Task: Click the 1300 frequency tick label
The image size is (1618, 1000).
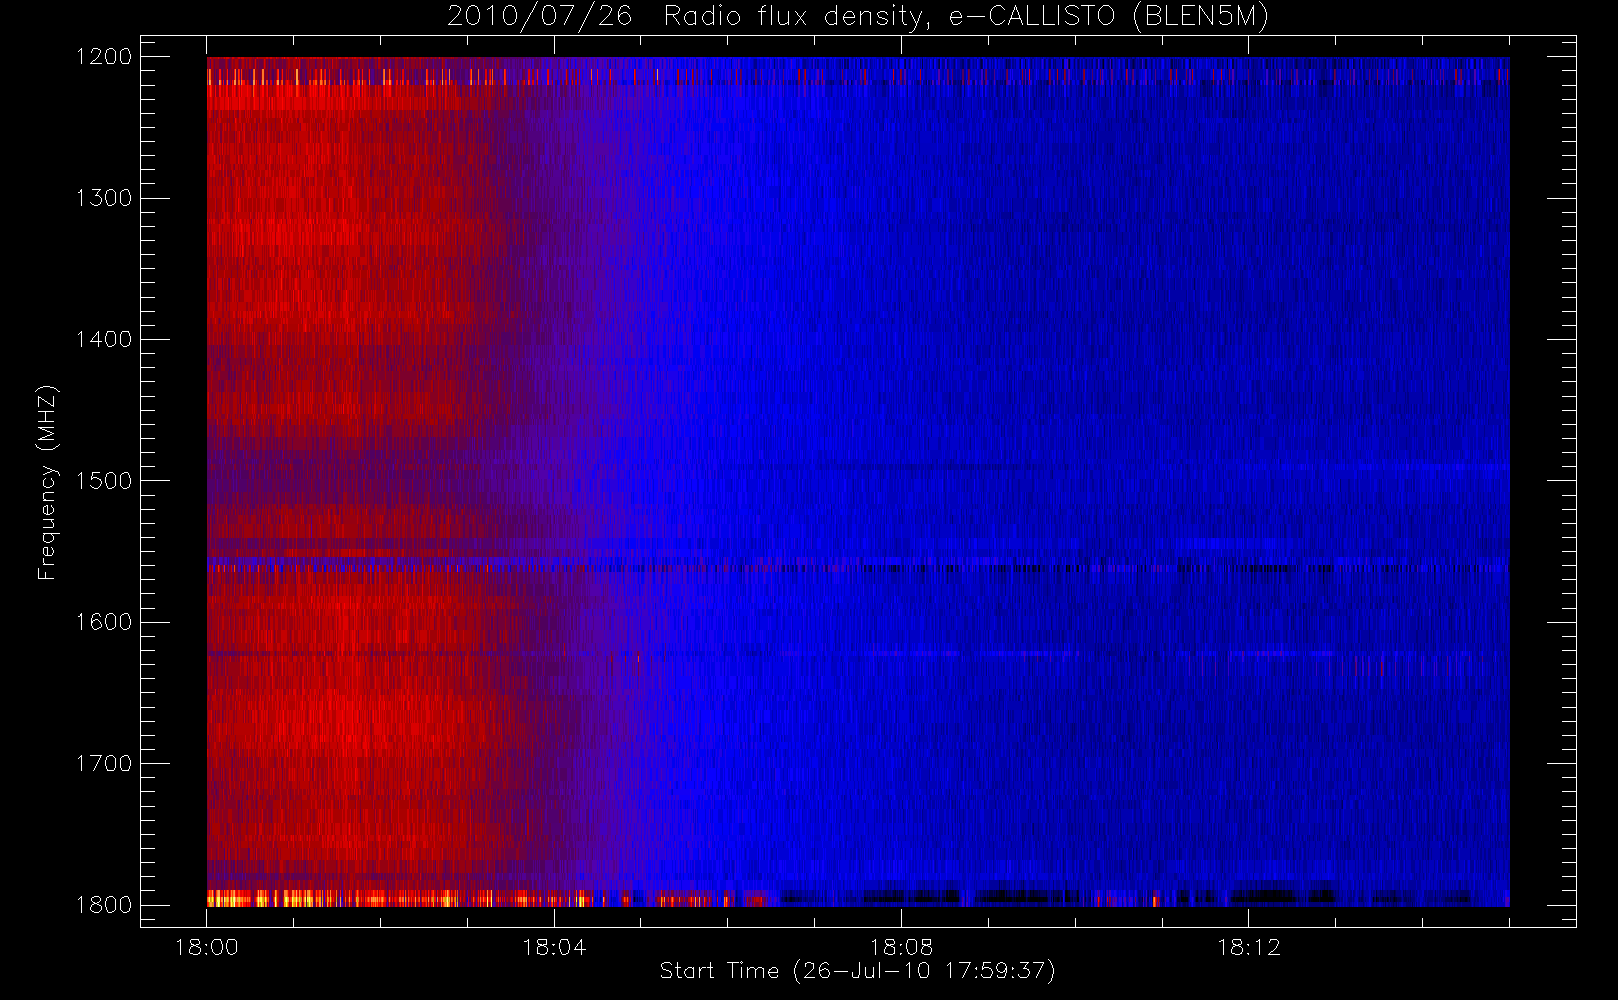Action: click(x=104, y=198)
